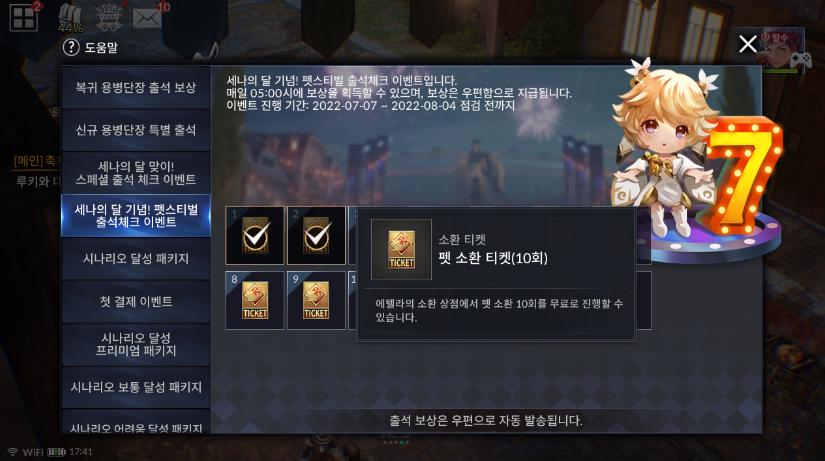Open 스페셜 출석 체크 이벤트 tab
Viewport: 825px width, 461px height.
click(x=136, y=173)
